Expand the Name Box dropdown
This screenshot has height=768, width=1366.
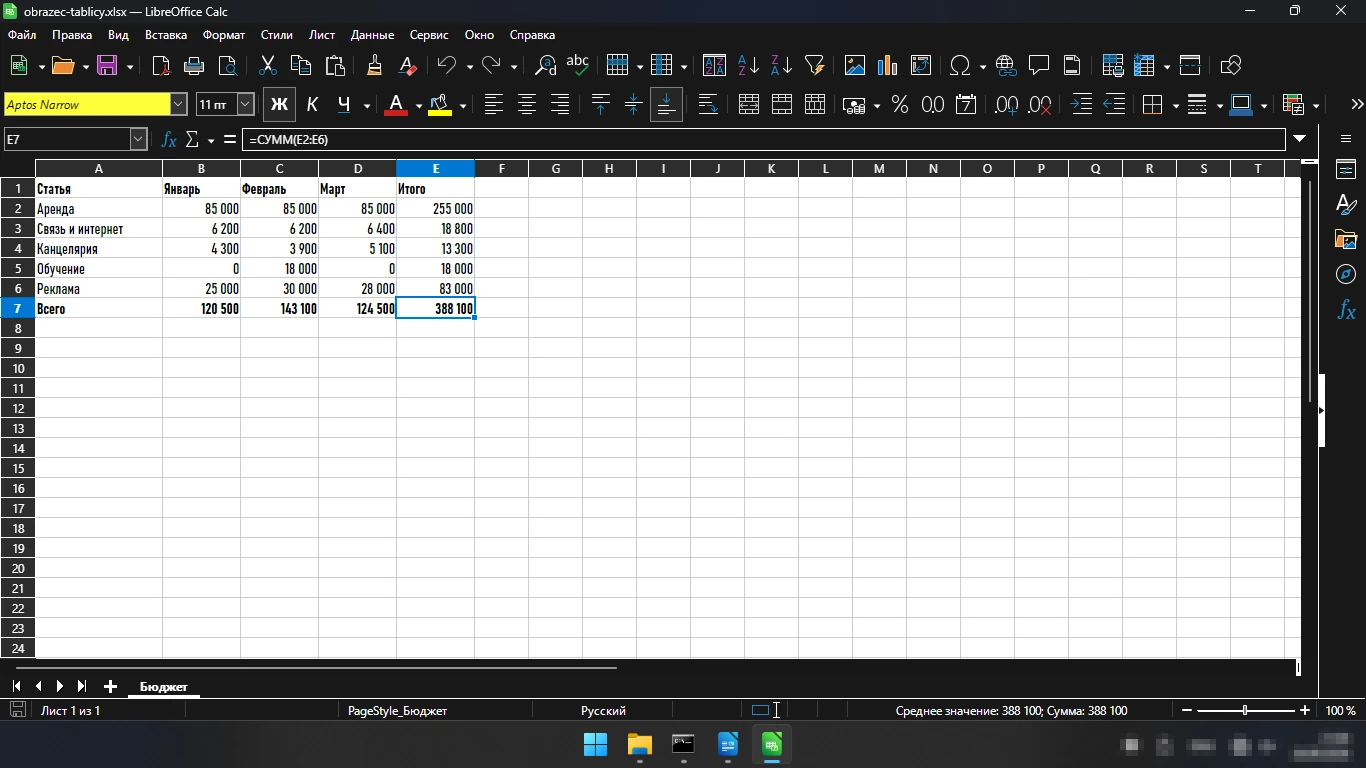click(139, 140)
